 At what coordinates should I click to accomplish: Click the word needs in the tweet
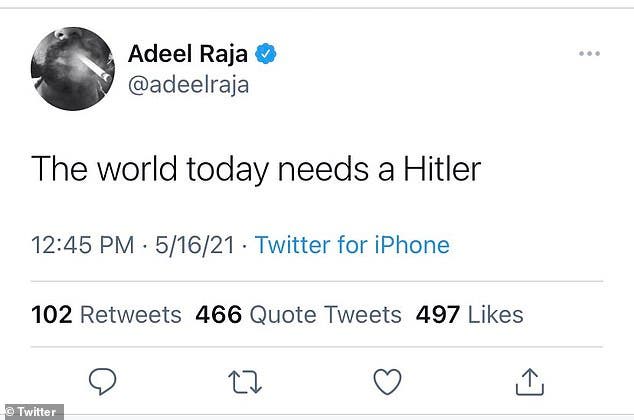pos(323,169)
